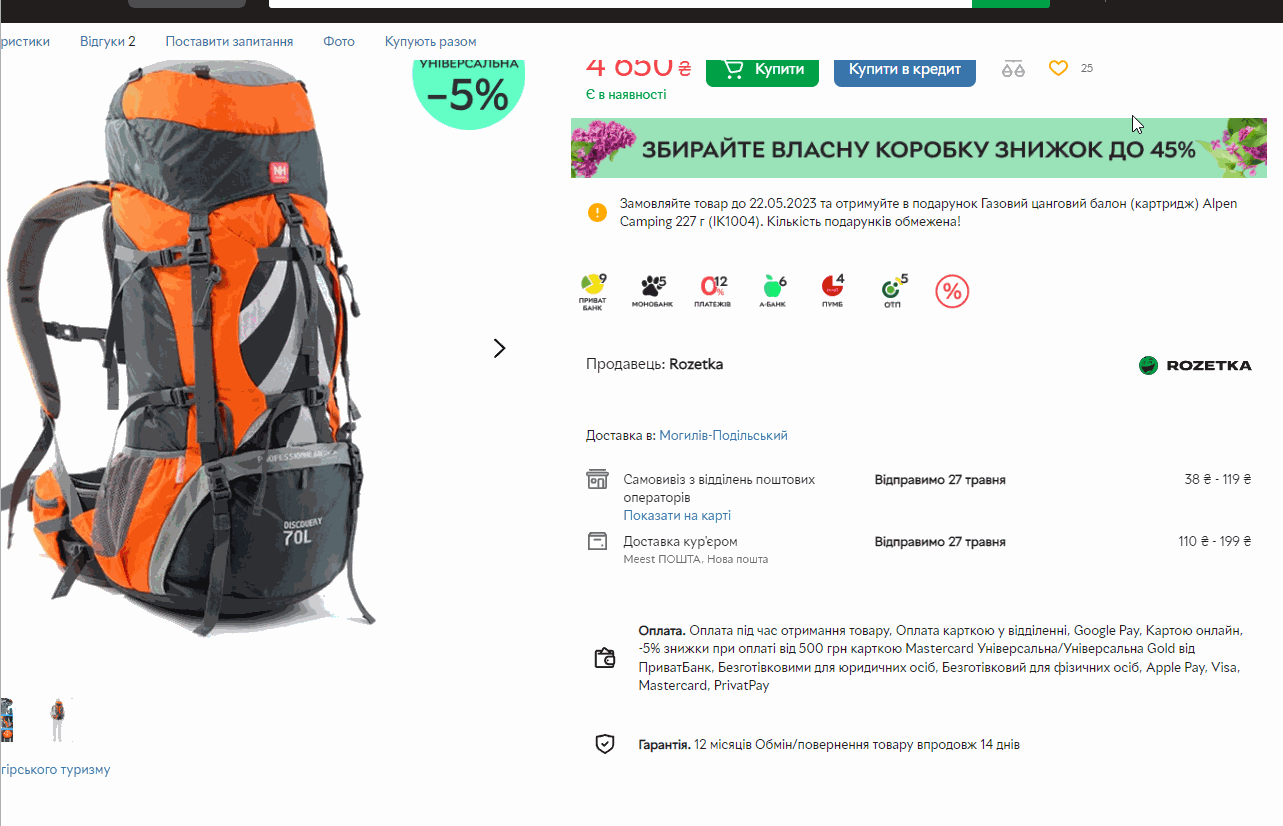Open the Відгуки tab
The image size is (1283, 826).
click(107, 42)
